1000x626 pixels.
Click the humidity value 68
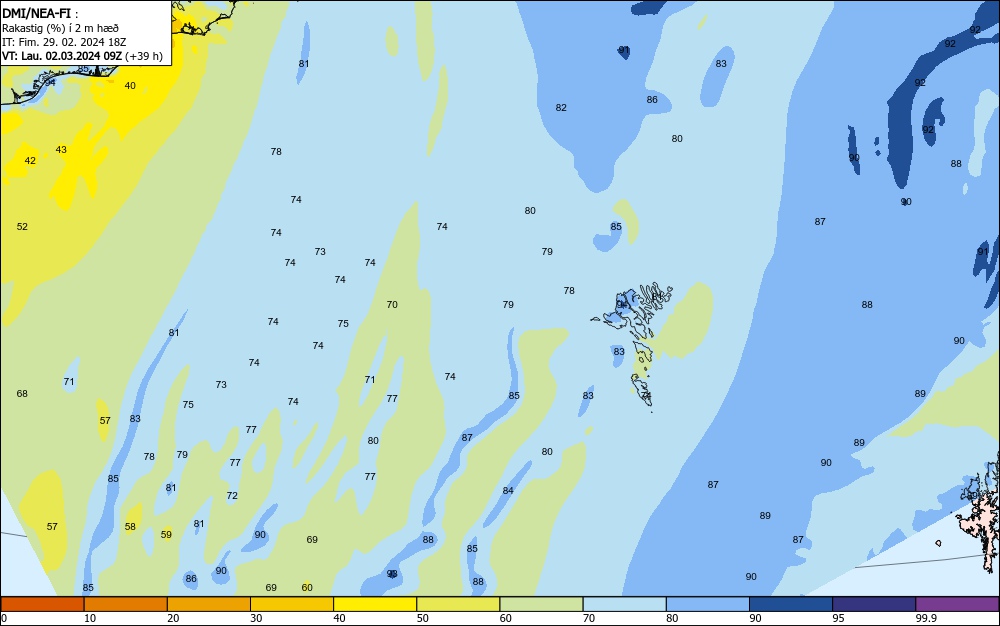pyautogui.click(x=22, y=394)
